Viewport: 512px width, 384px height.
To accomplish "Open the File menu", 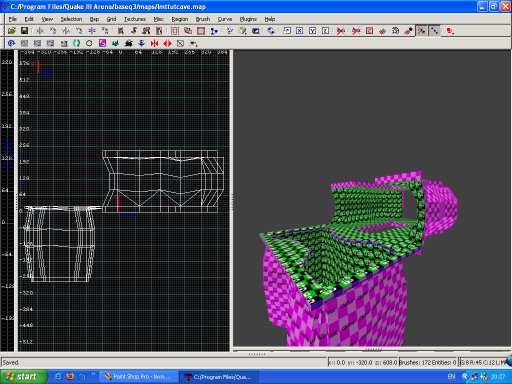I will [x=13, y=19].
